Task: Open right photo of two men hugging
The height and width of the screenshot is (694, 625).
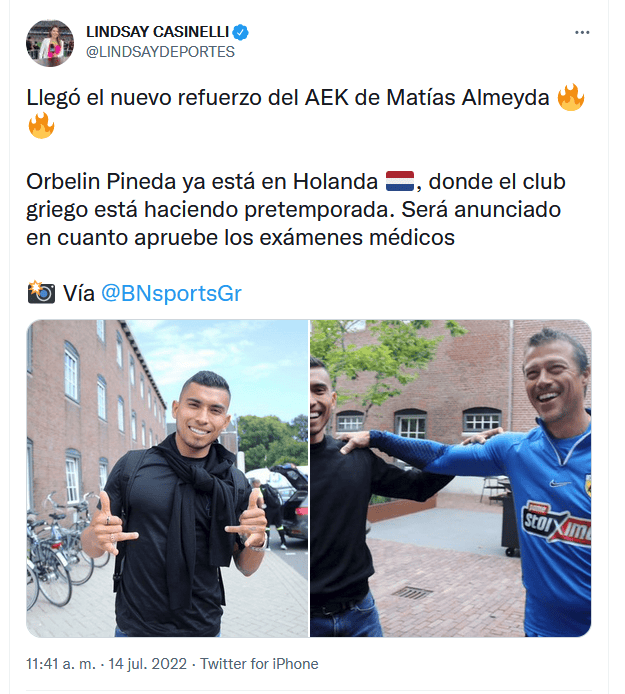Action: [x=451, y=478]
